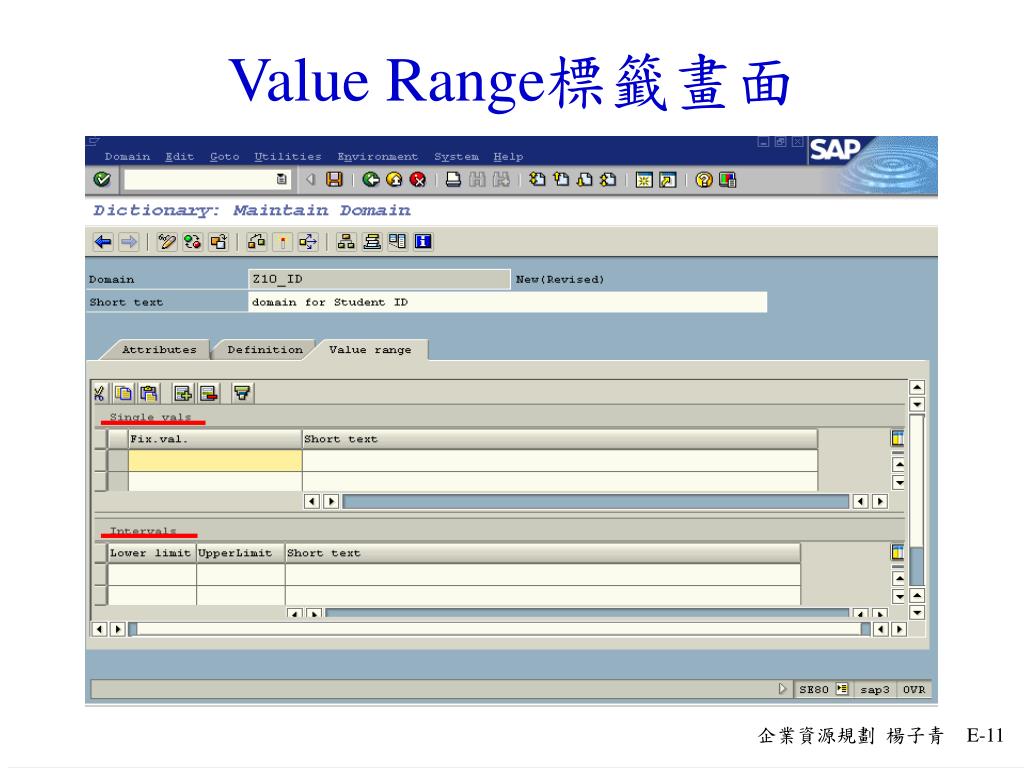This screenshot has width=1024, height=768.
Task: Click the green Enter checkmark icon
Action: 102,179
